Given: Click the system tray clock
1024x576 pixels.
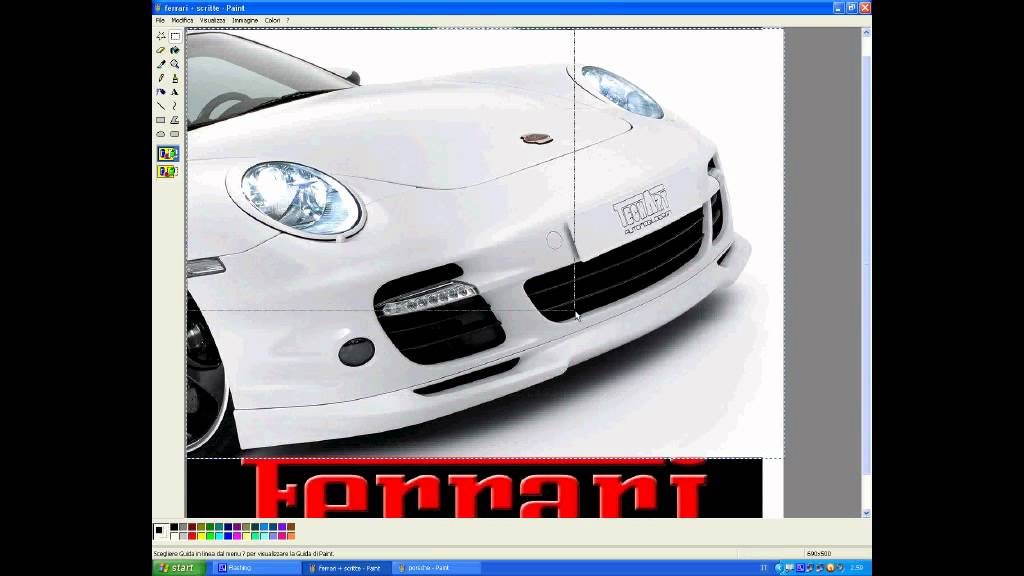Looking at the screenshot, I should click(857, 568).
